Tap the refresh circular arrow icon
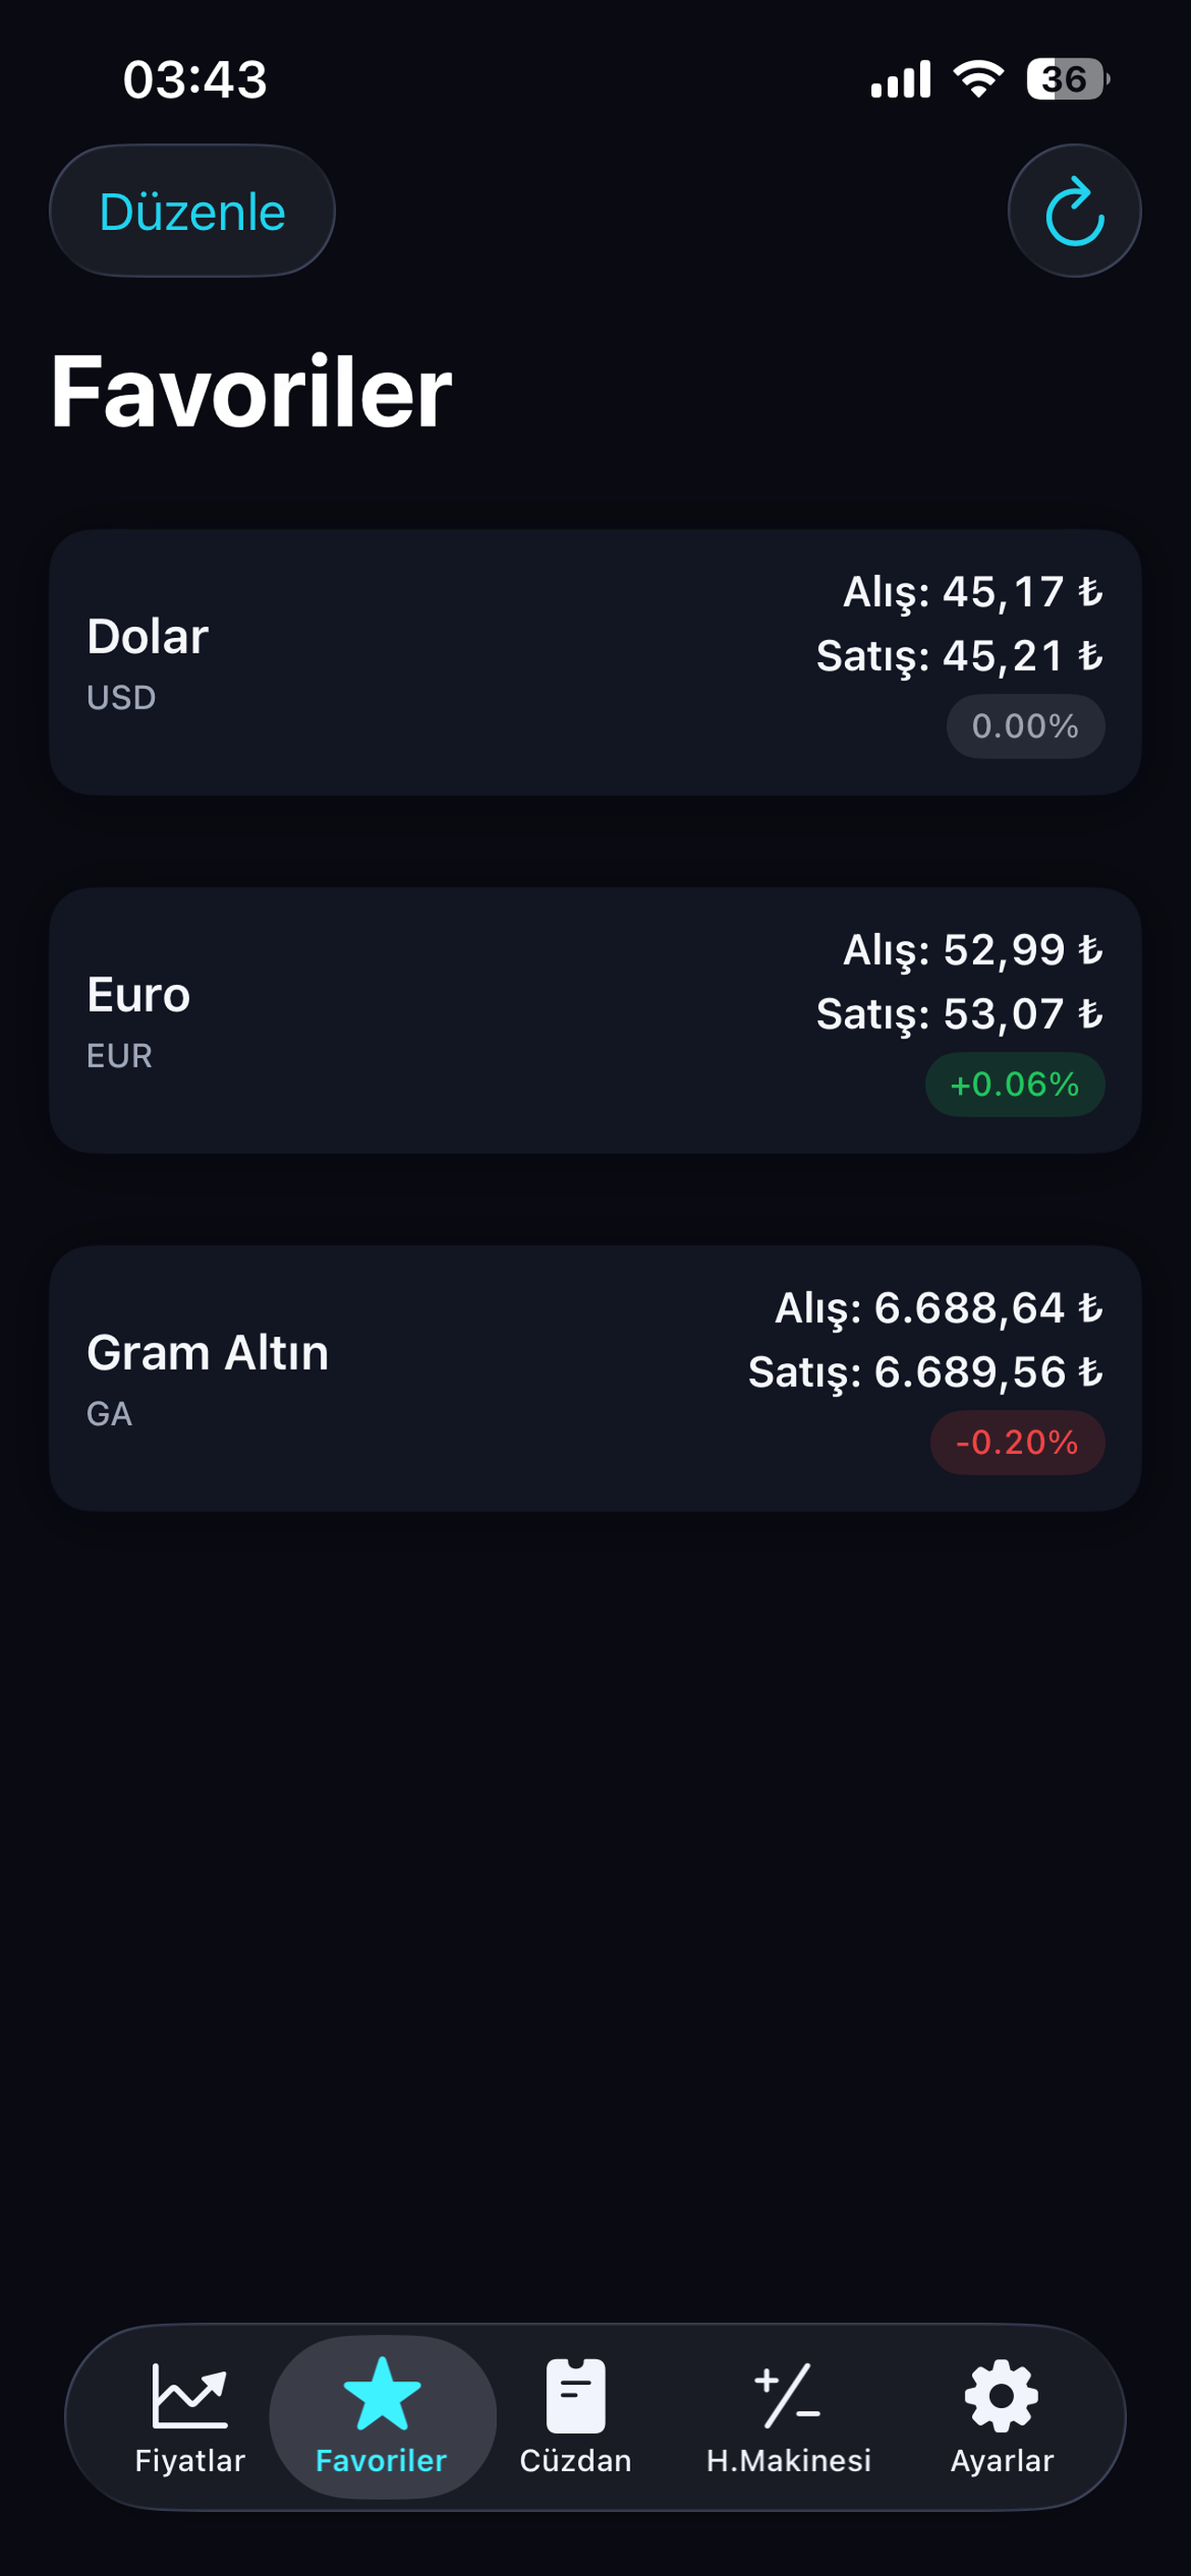The image size is (1191, 2576). click(1074, 211)
